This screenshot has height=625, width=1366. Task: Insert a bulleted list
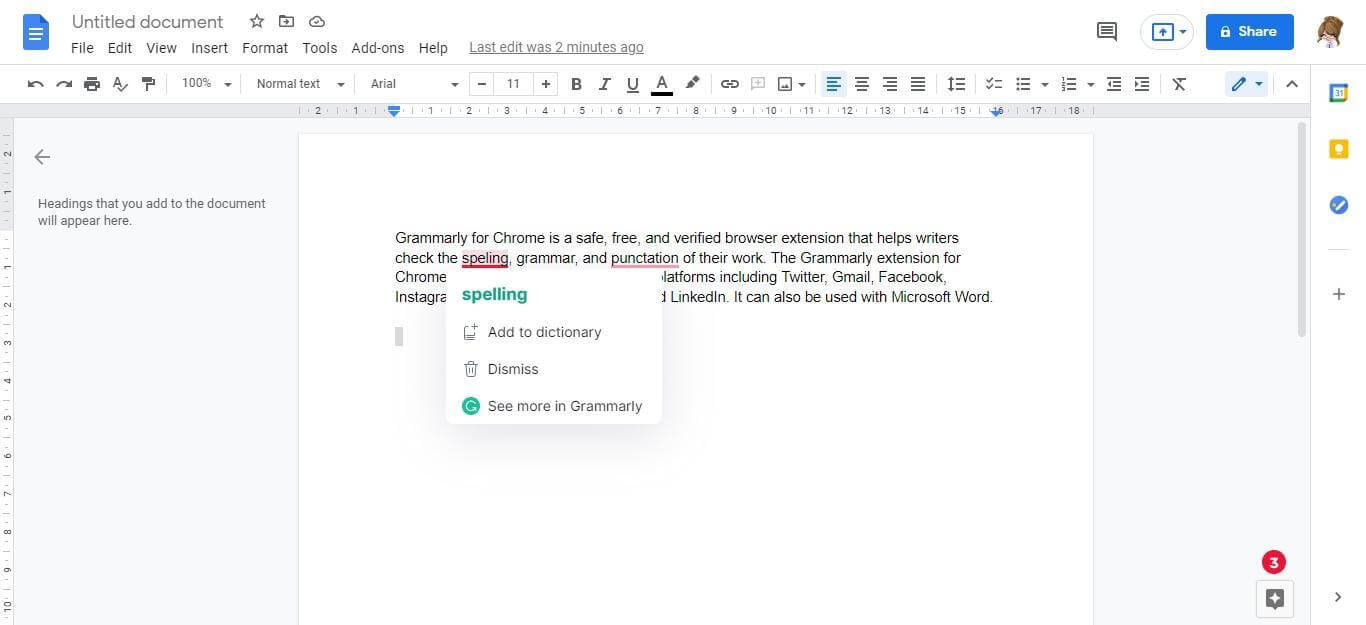coord(1023,84)
